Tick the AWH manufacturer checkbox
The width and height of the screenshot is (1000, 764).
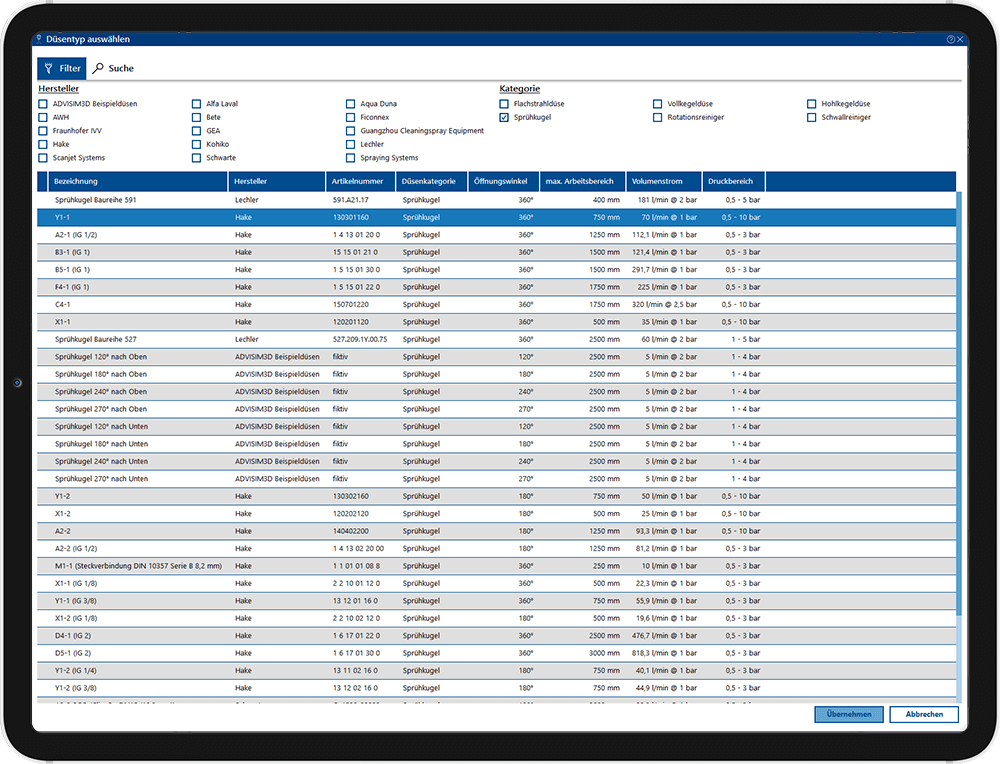click(43, 117)
